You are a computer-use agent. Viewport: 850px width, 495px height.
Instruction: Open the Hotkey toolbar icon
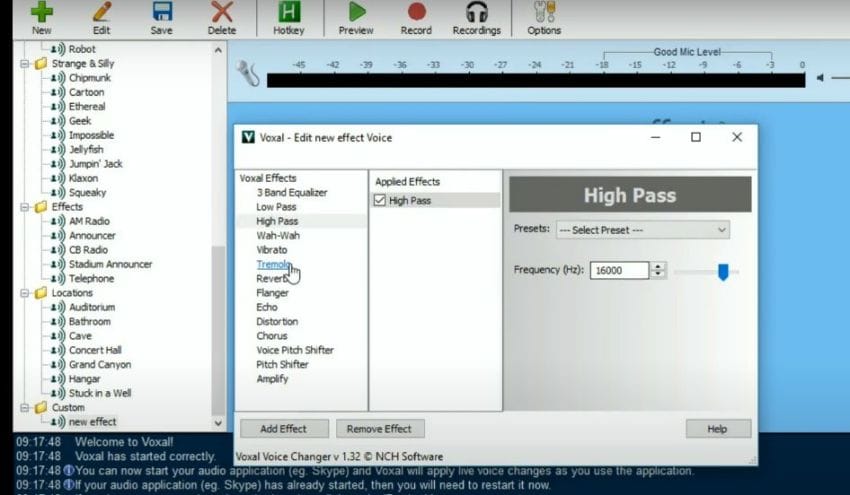288,12
